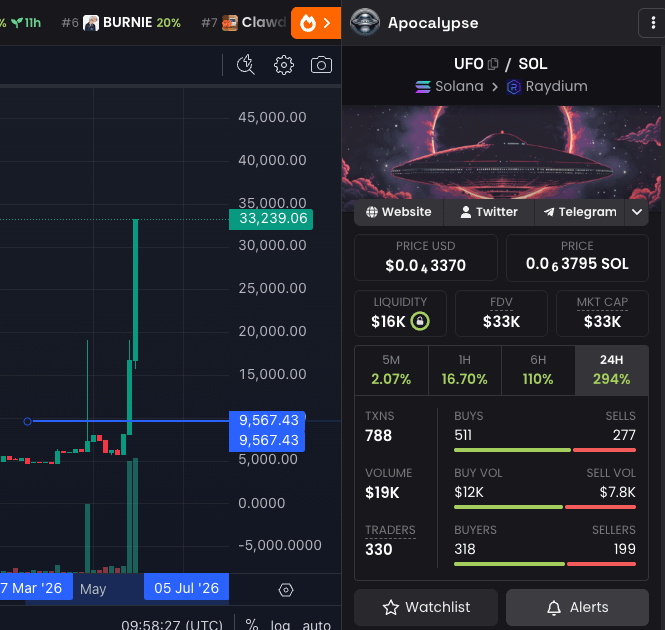Open the Apocalypse three-dot options menu
Screen dimensions: 665x630
[x=653, y=23]
